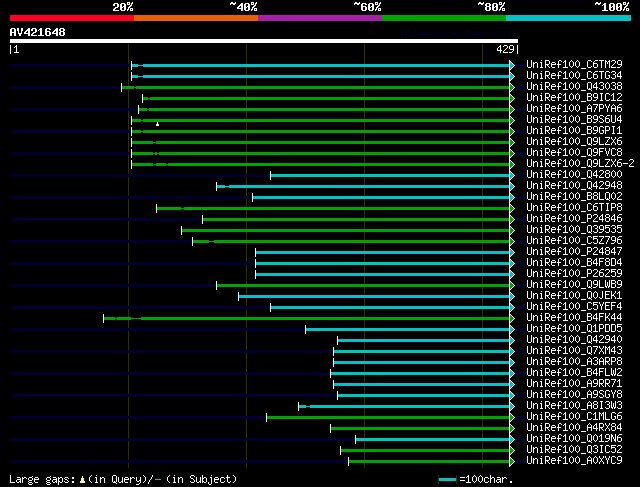
Task: Select the UniRef100_A4RX84 label
Action: coord(574,428)
